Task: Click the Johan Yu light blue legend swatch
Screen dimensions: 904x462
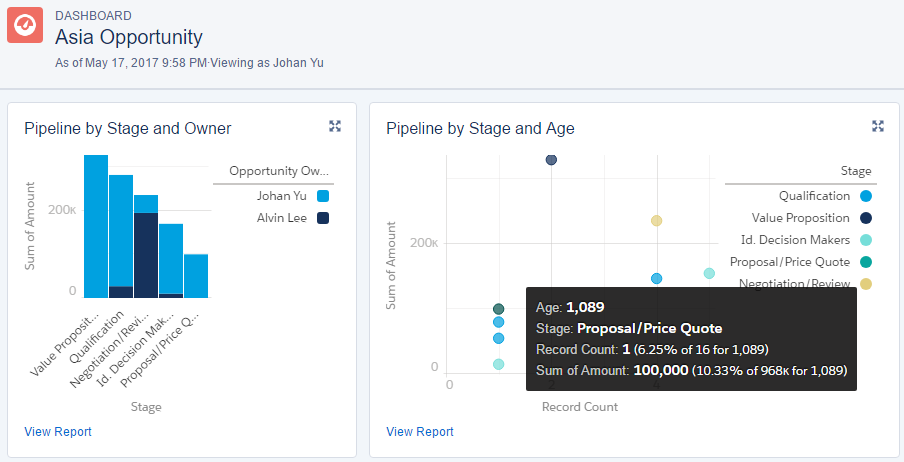Action: 323,196
